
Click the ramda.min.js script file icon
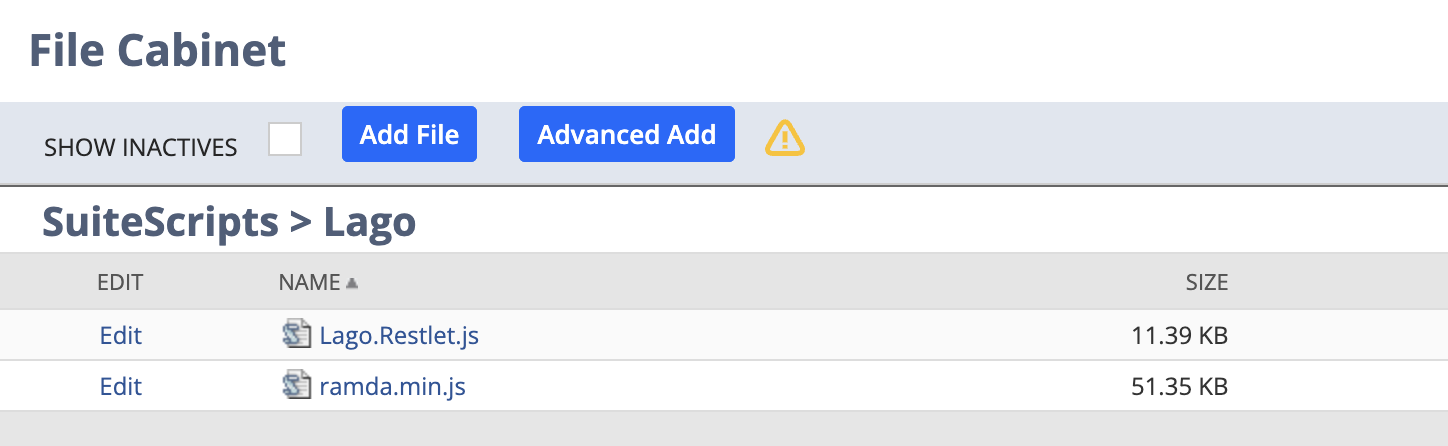pyautogui.click(x=298, y=385)
